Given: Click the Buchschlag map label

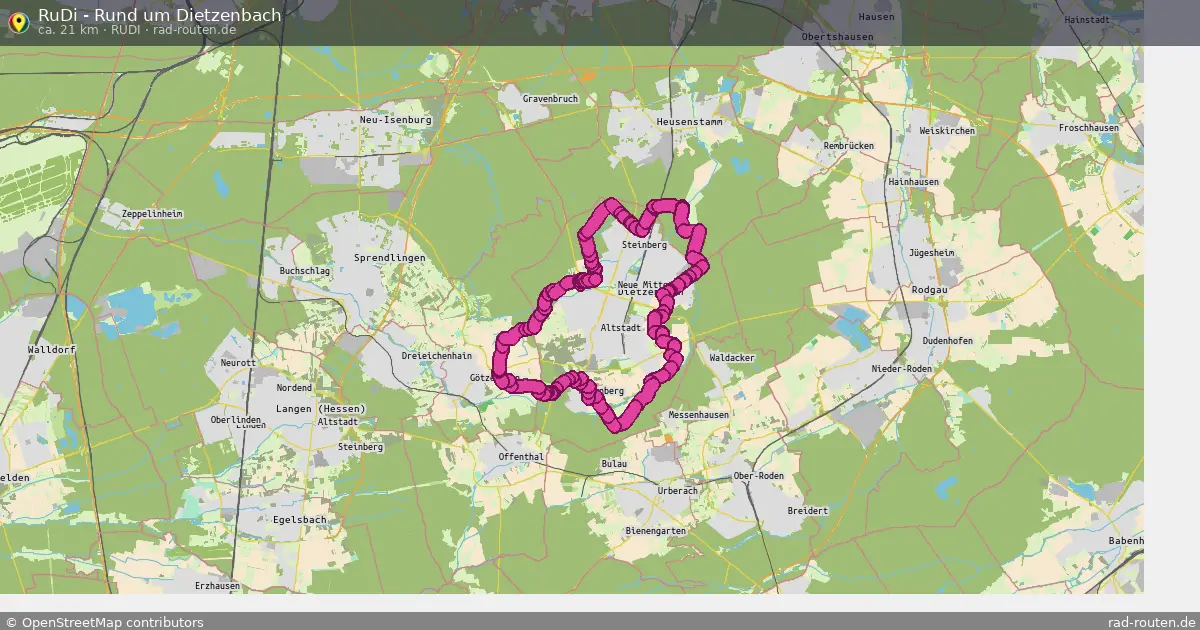Looking at the screenshot, I should pos(305,271).
